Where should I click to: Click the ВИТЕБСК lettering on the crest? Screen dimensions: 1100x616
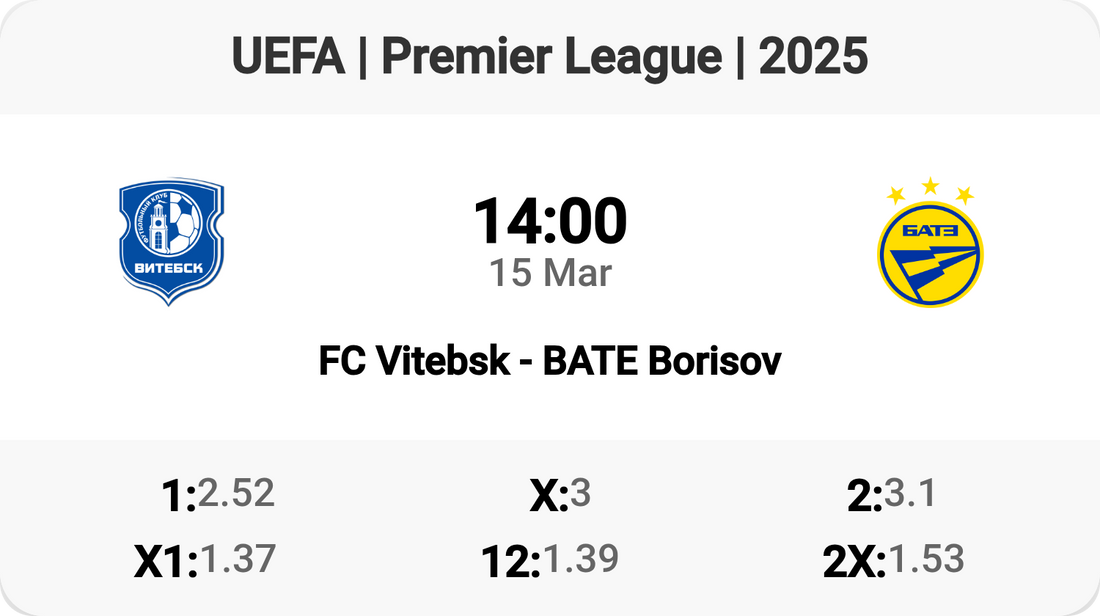(171, 268)
